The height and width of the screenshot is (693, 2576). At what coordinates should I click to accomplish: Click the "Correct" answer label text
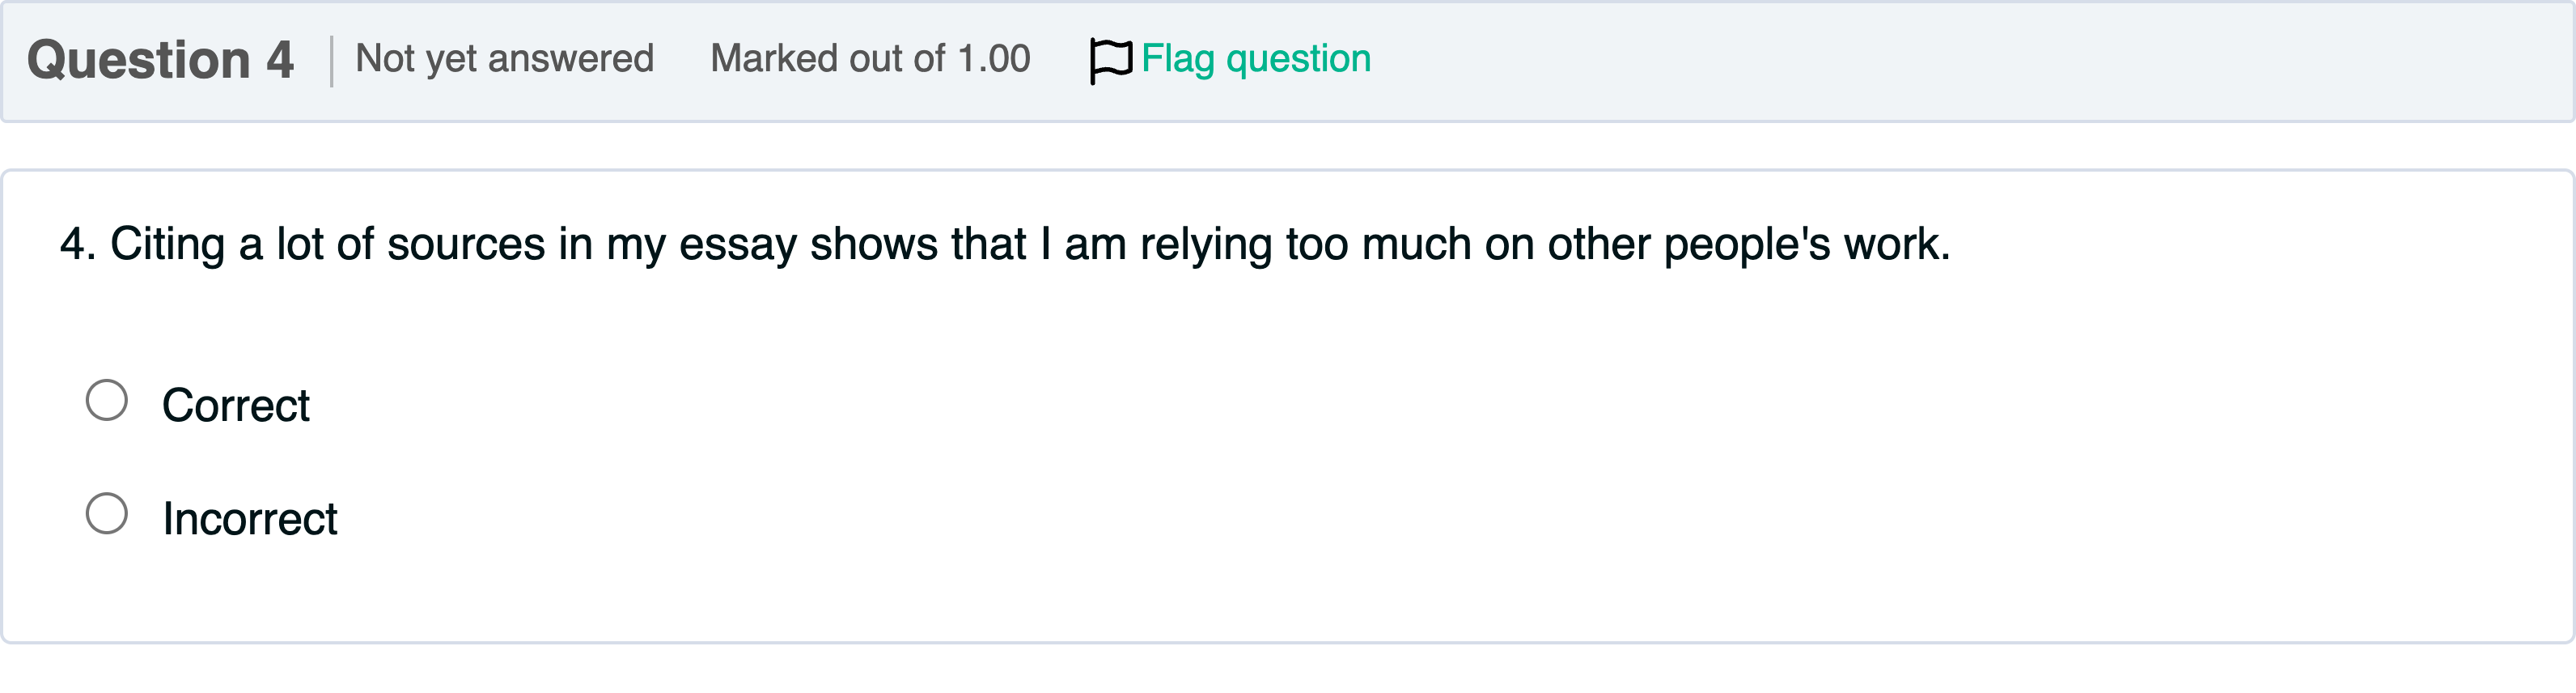(x=236, y=405)
